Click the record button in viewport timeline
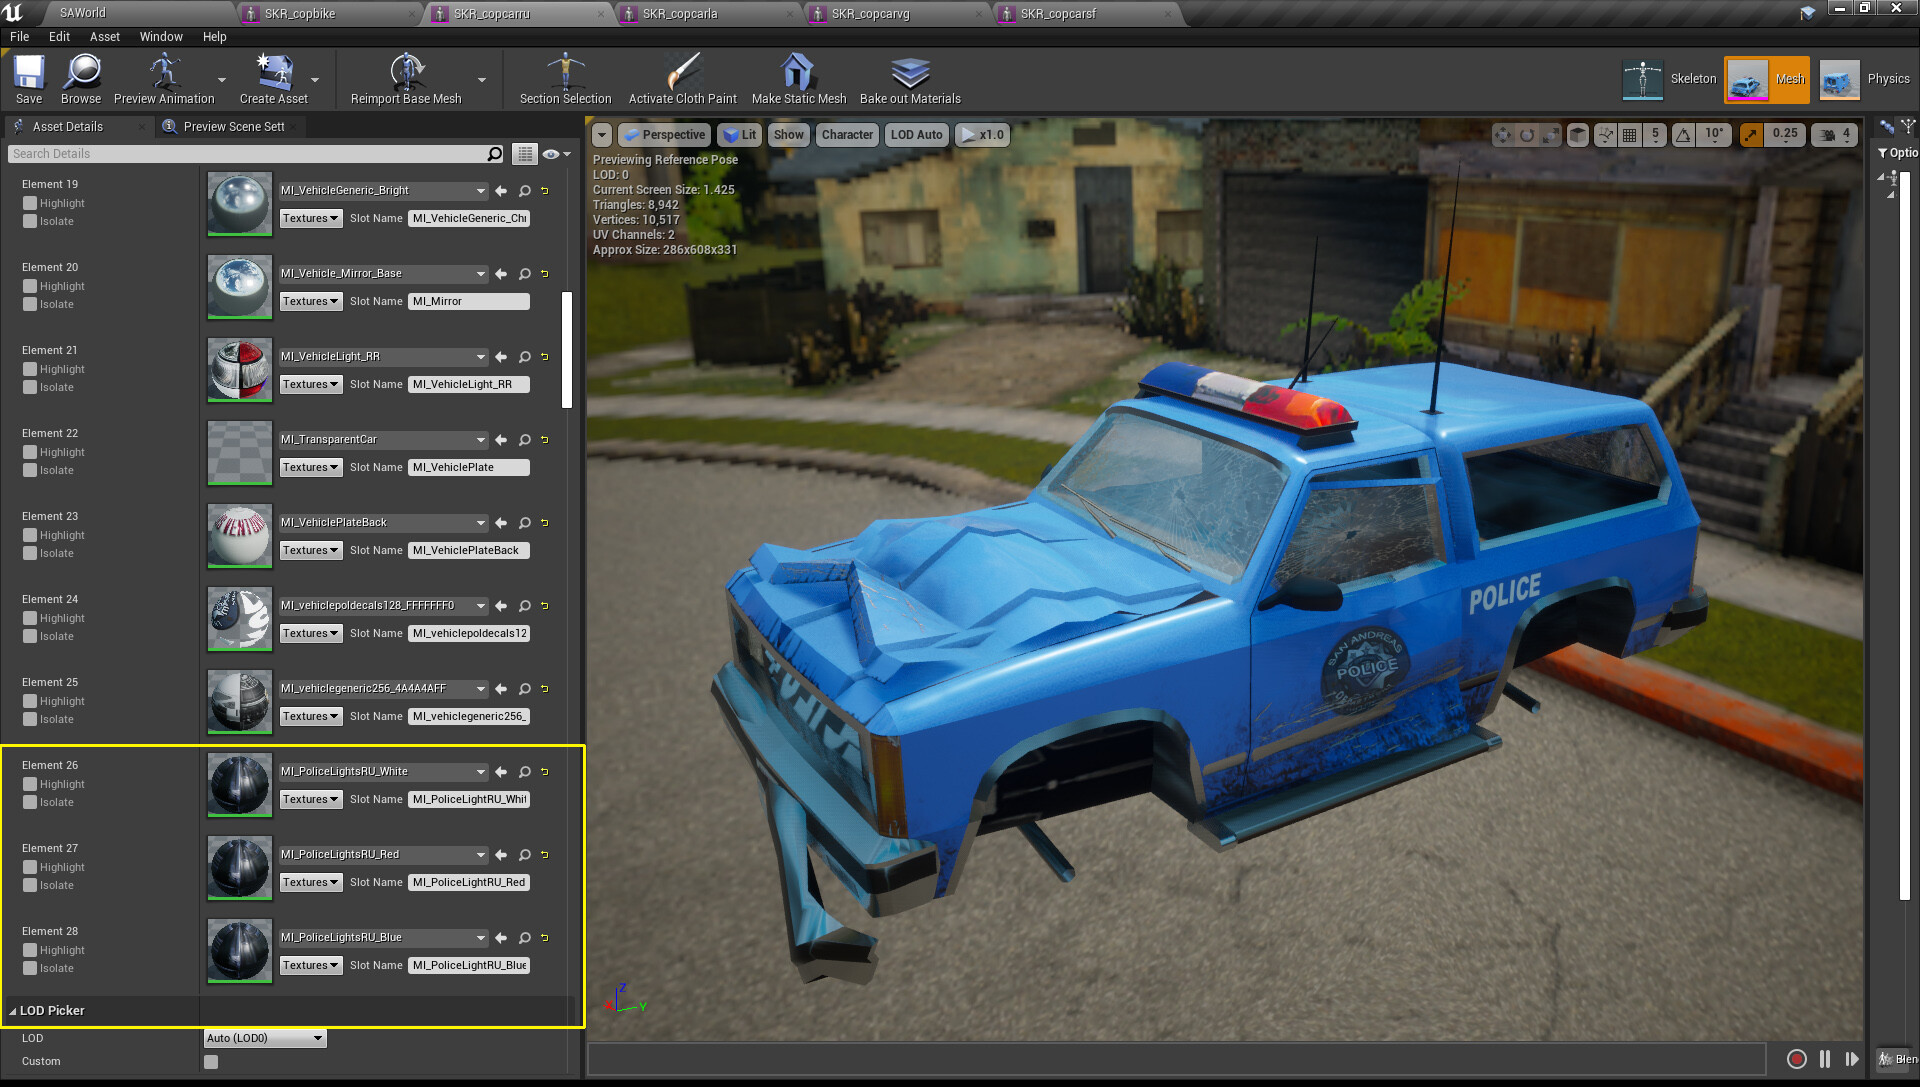This screenshot has width=1920, height=1087. click(x=1796, y=1059)
